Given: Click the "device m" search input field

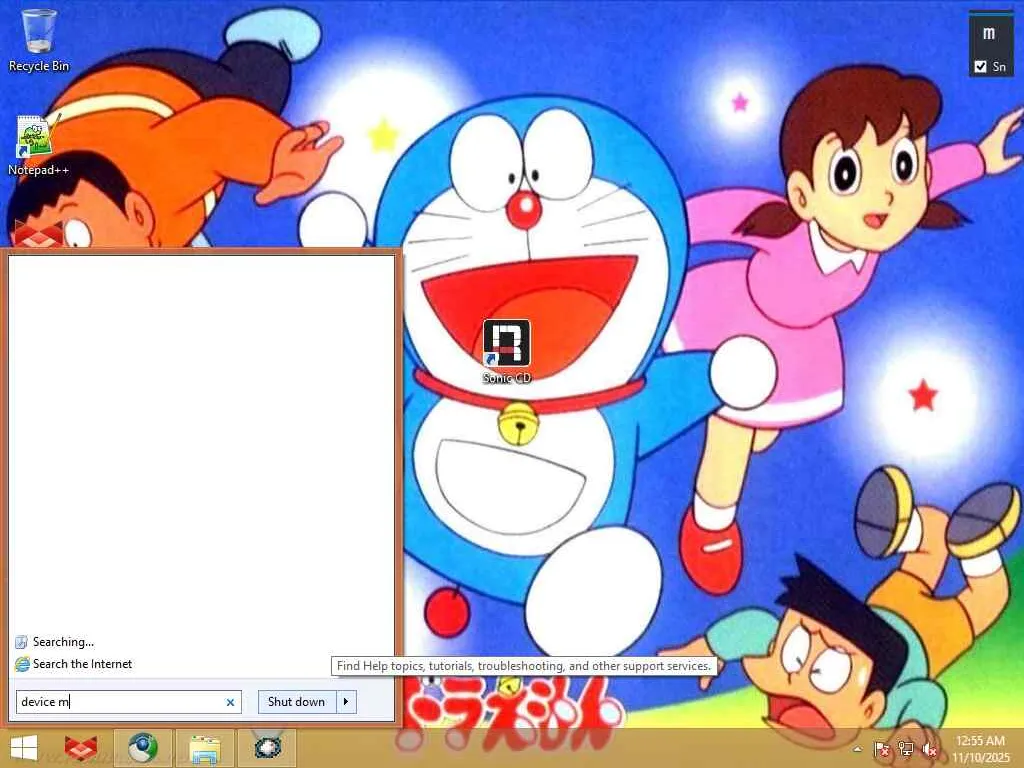Looking at the screenshot, I should pos(129,702).
